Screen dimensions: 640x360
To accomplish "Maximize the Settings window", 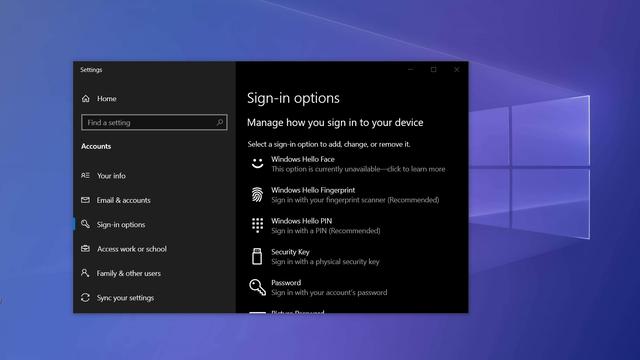I will coord(433,70).
